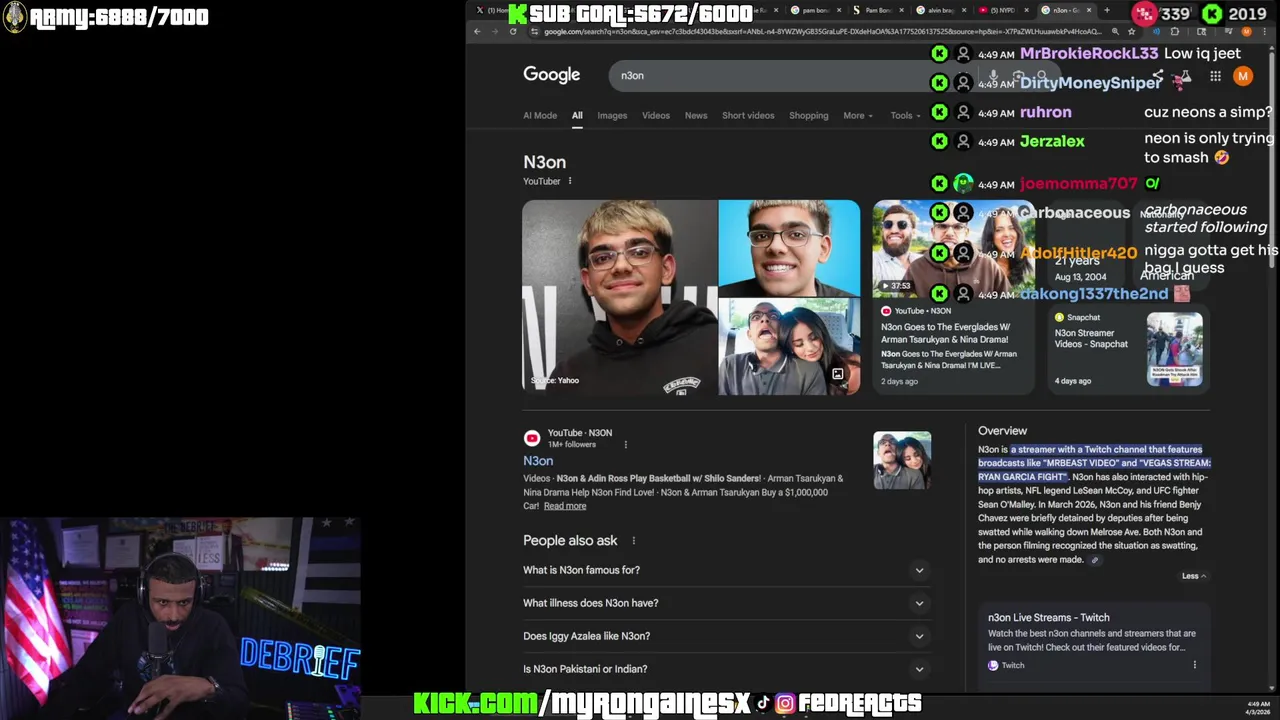Open the Google apps grid icon
The height and width of the screenshot is (720, 1280).
(x=1215, y=76)
